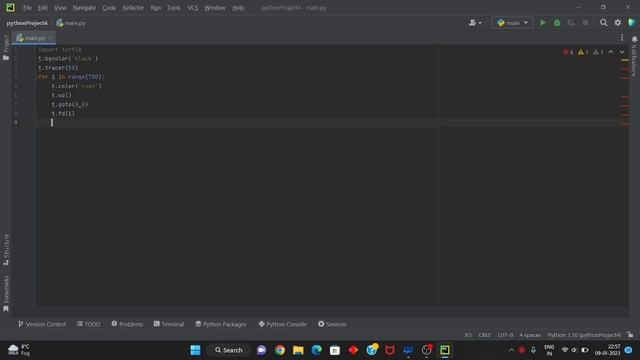
Task: Open the Python Console tool window
Action: 282,324
